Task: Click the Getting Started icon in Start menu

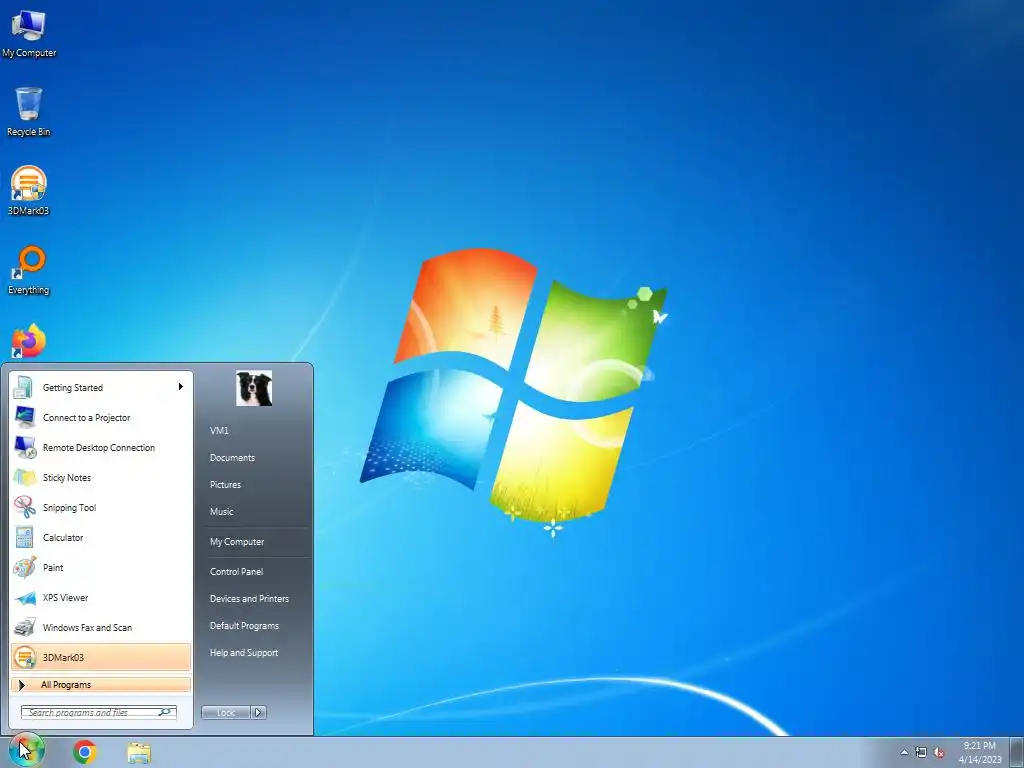Action: [x=24, y=387]
